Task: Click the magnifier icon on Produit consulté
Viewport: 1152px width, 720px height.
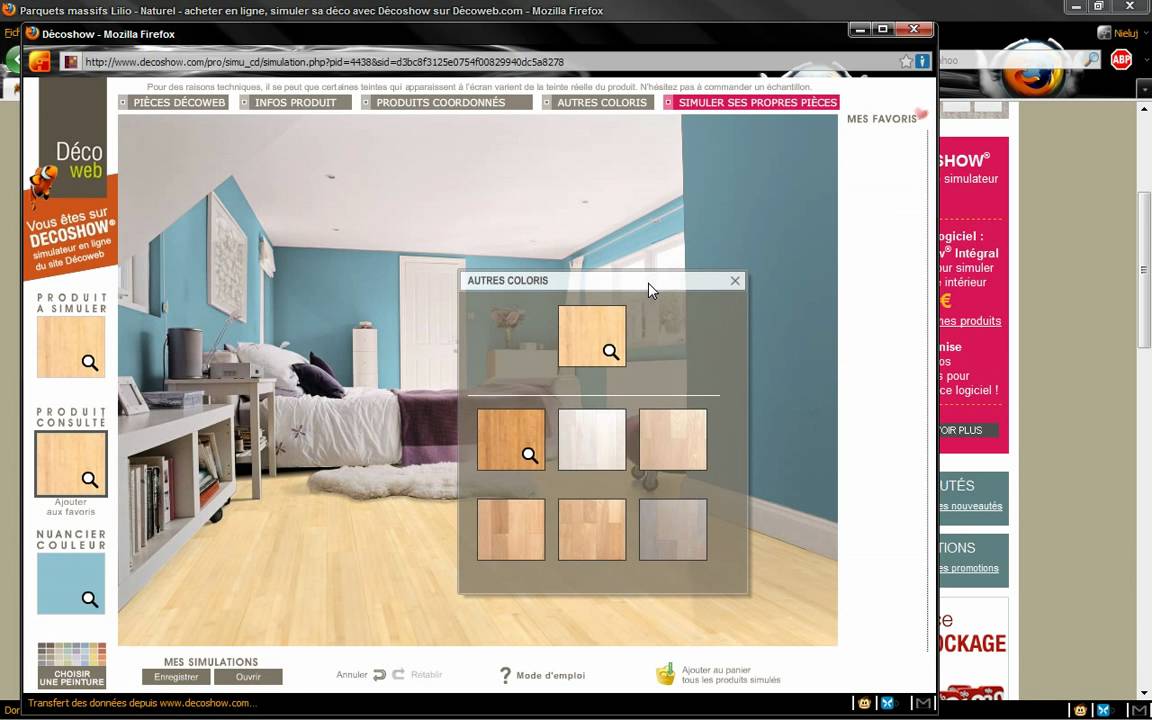Action: [90, 479]
